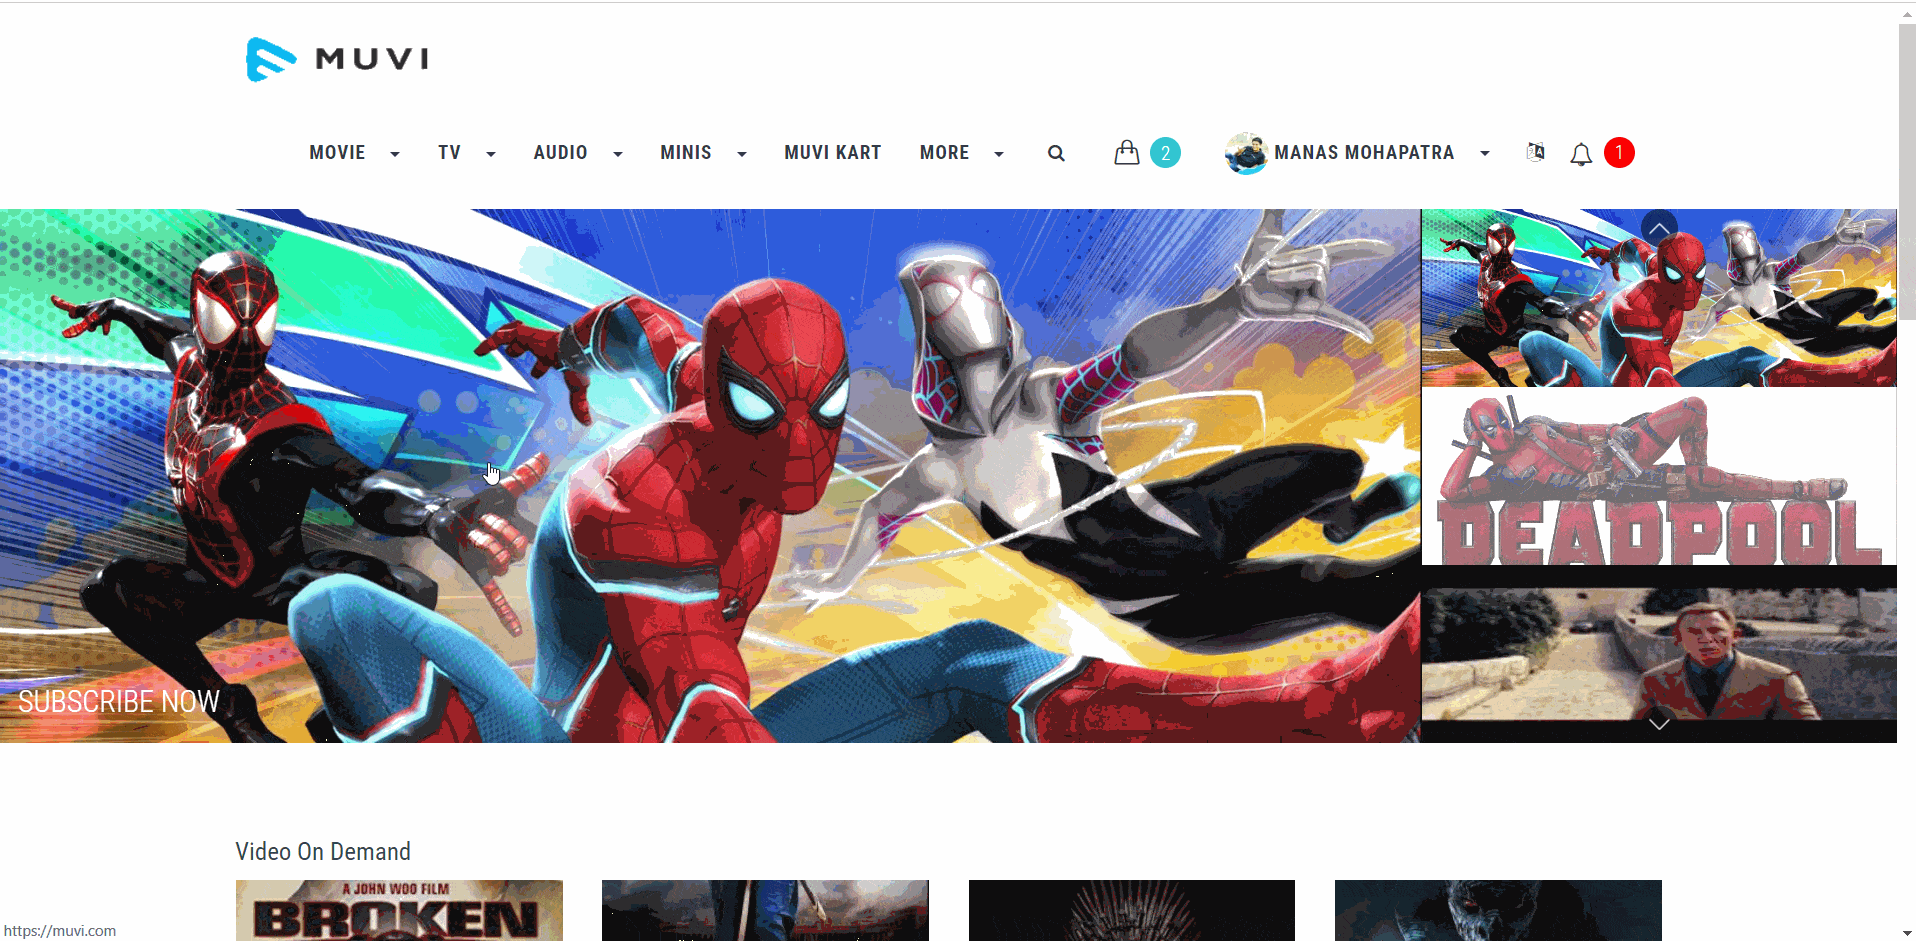Click the scrollbar down arrow
This screenshot has width=1916, height=941.
click(x=1907, y=932)
